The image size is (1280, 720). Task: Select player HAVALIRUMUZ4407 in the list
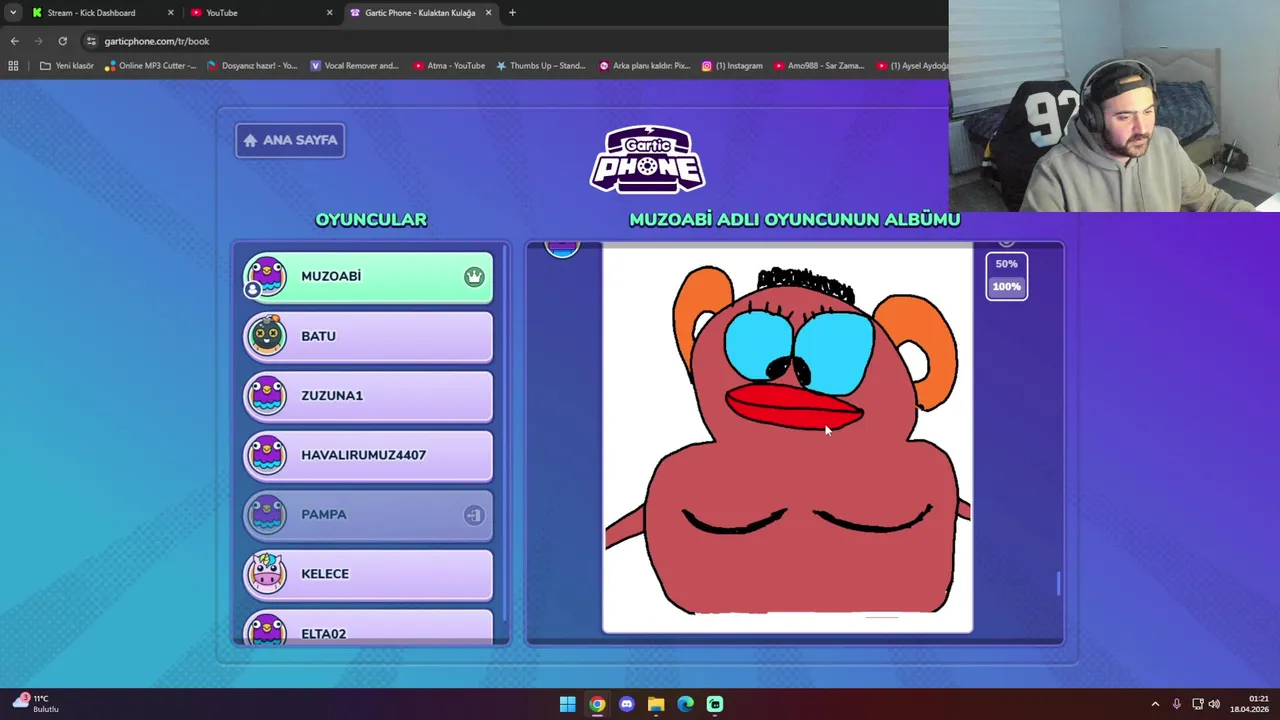(x=368, y=455)
